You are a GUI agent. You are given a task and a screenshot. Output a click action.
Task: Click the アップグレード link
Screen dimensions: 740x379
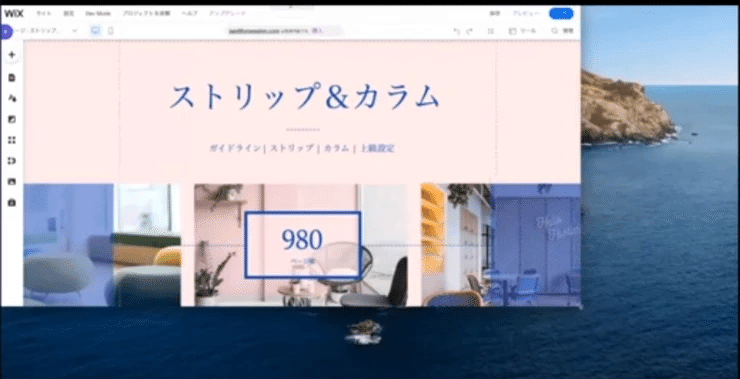coord(227,13)
